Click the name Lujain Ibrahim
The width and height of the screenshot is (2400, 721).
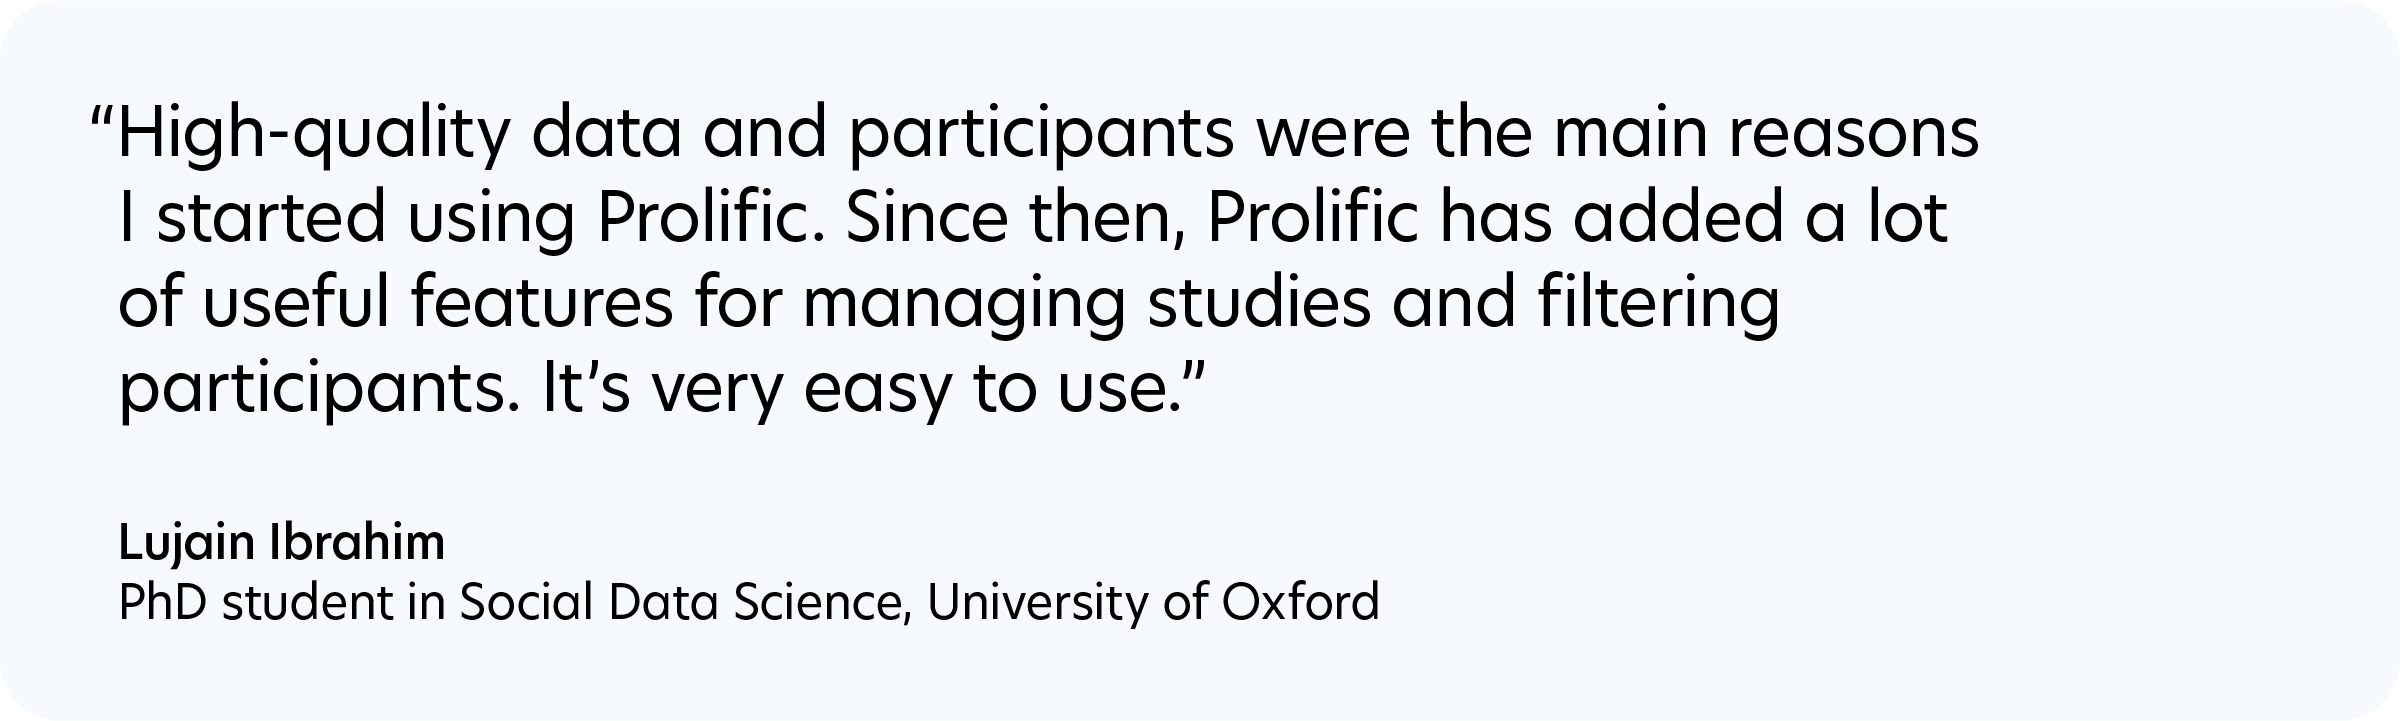(282, 544)
